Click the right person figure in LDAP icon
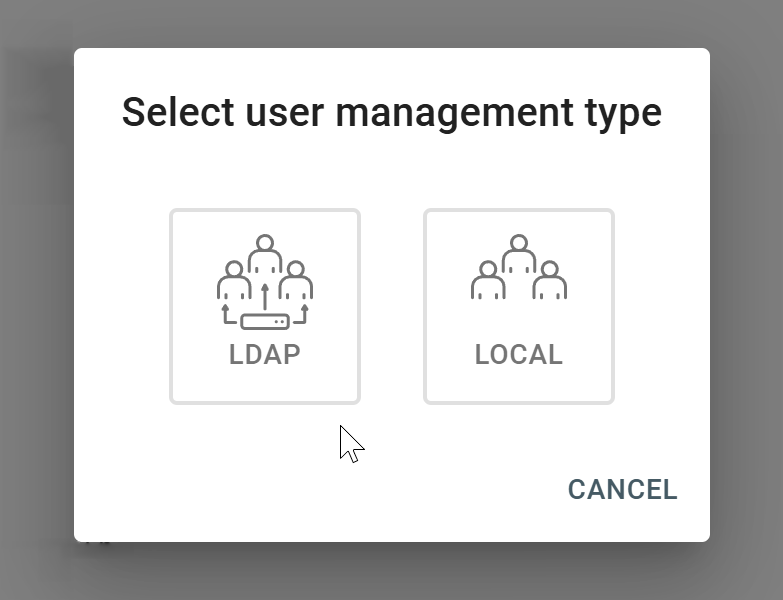Screen dimensions: 783x600 coord(296,281)
